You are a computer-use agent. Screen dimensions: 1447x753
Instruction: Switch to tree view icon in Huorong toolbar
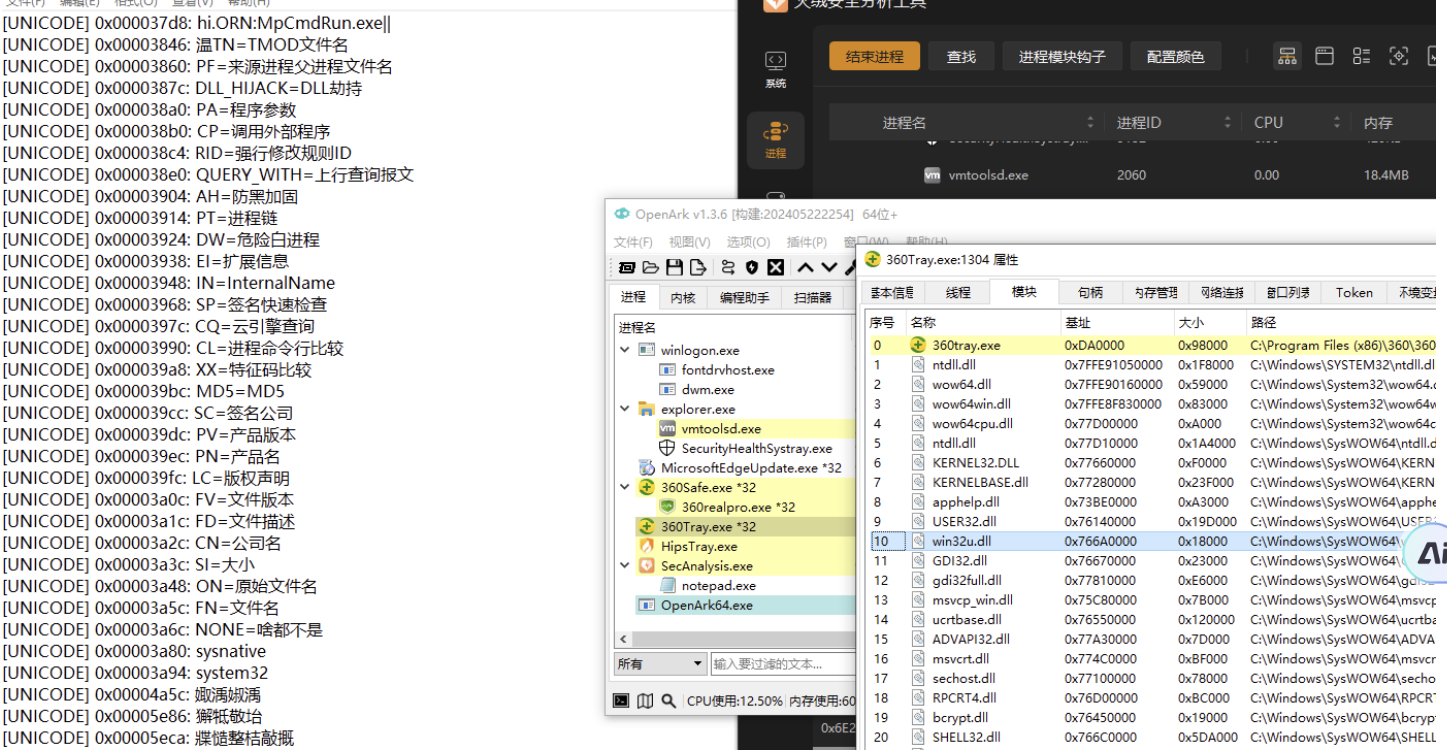pyautogui.click(x=1287, y=56)
